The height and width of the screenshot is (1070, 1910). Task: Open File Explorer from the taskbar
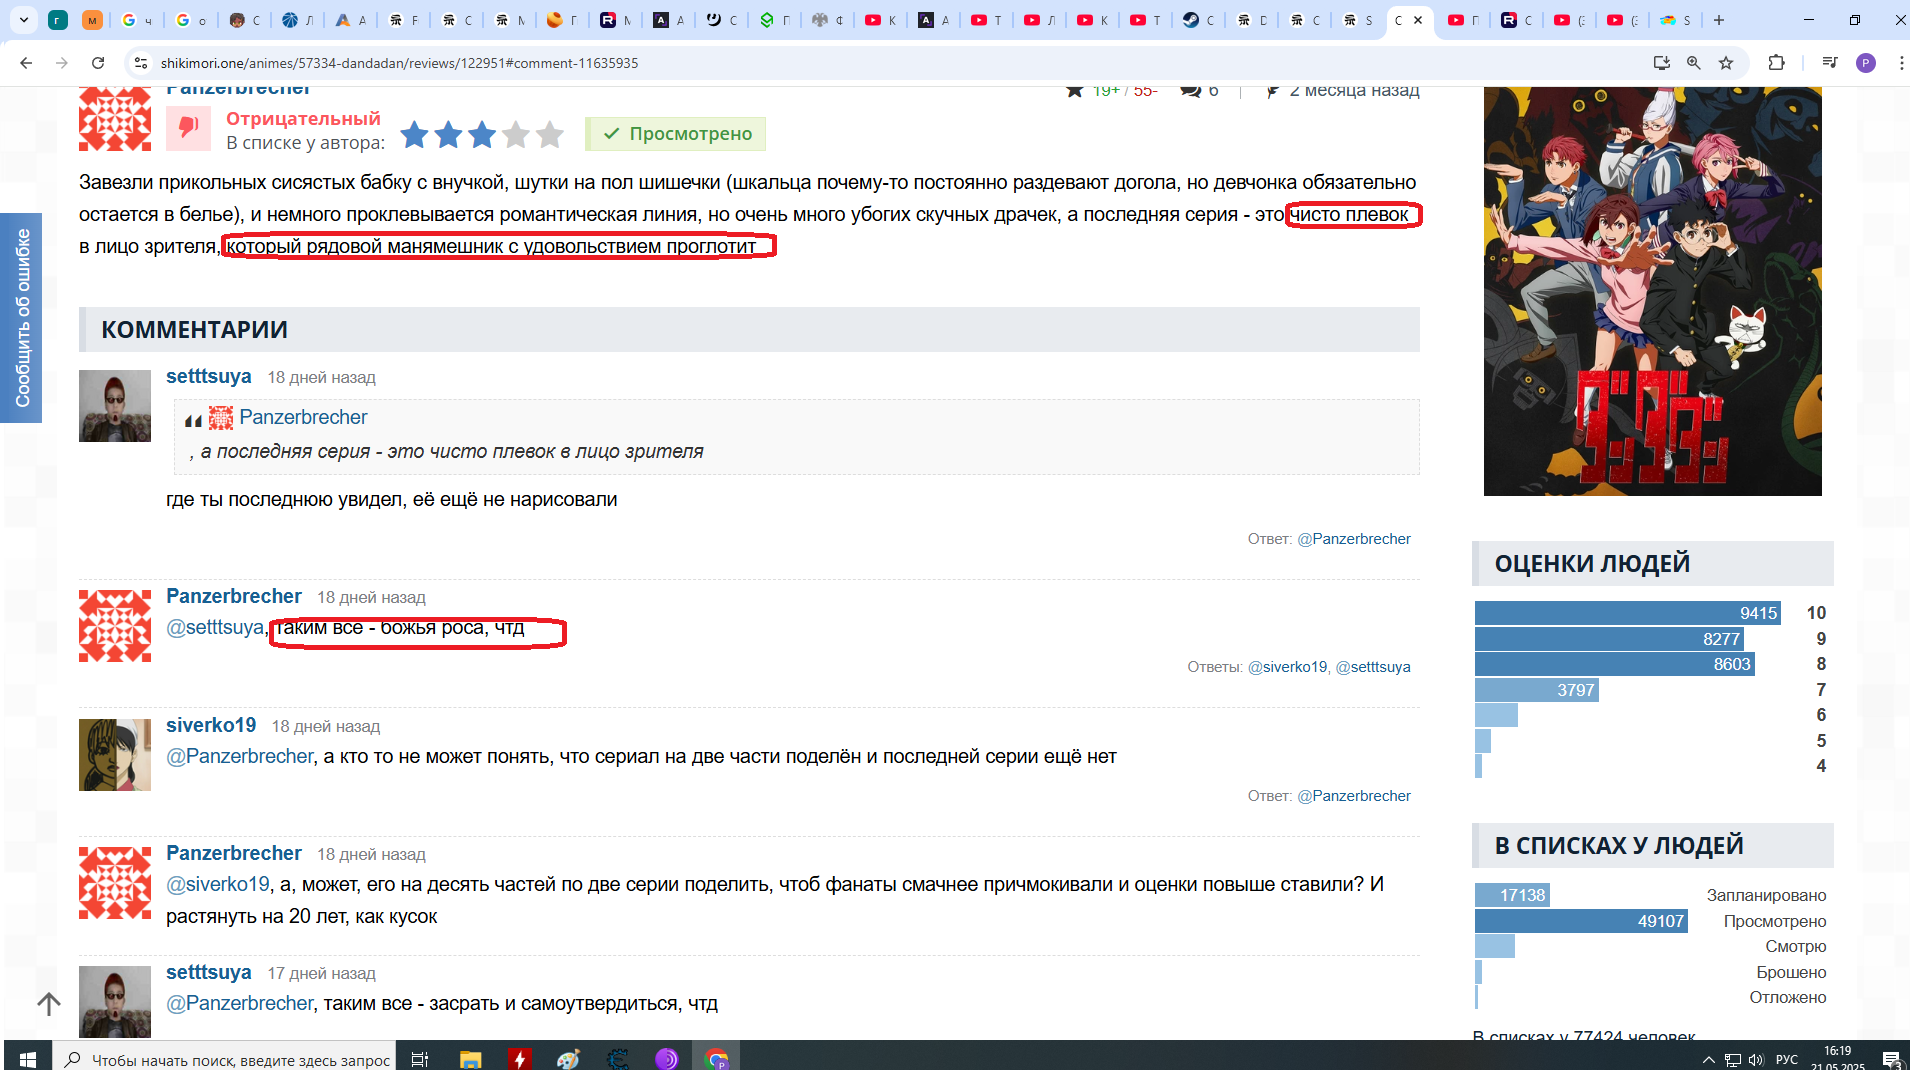(470, 1059)
